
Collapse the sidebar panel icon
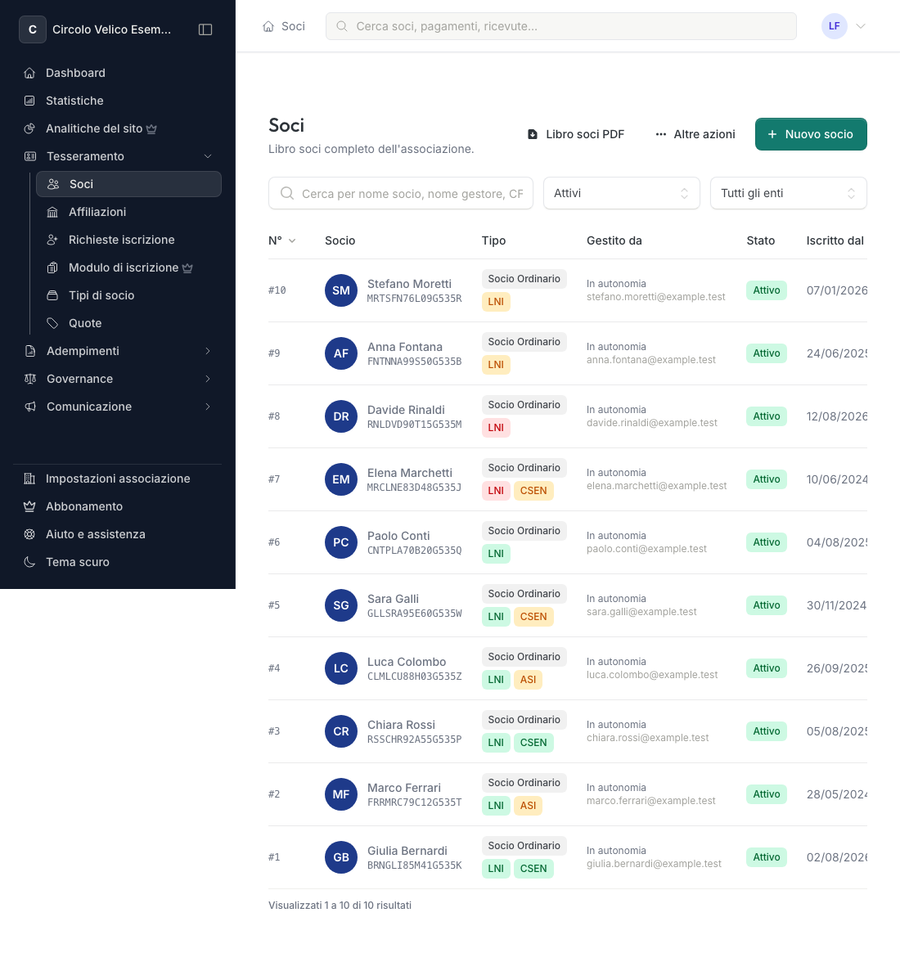(205, 30)
